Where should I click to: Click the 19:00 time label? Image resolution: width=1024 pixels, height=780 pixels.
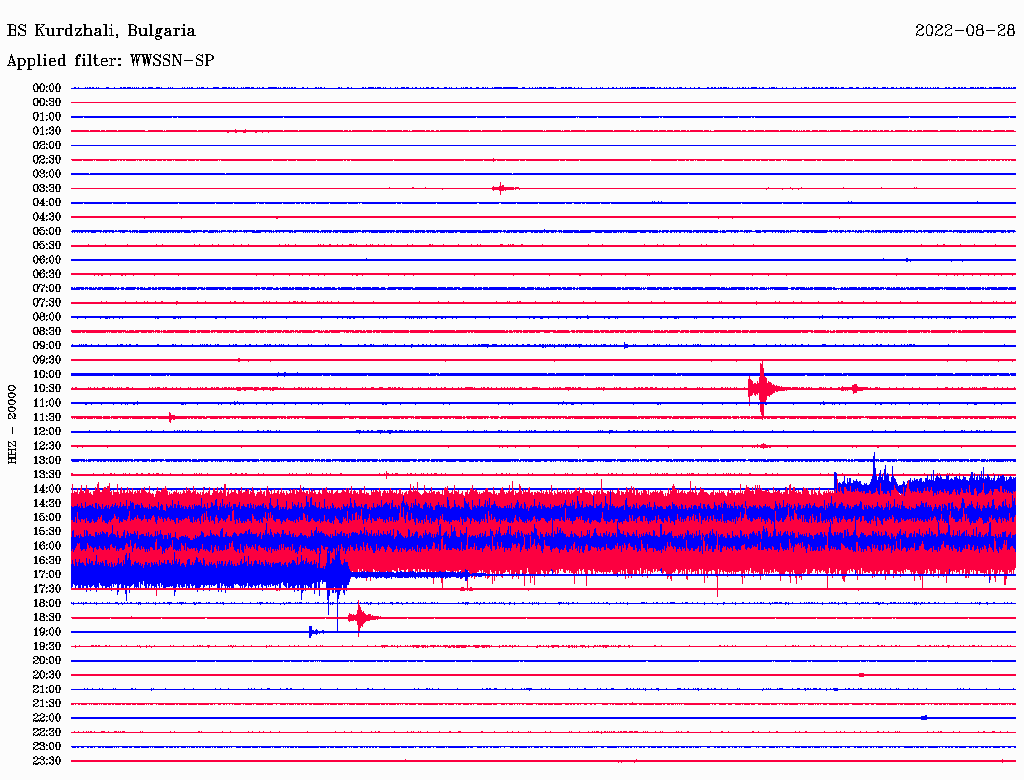[47, 632]
